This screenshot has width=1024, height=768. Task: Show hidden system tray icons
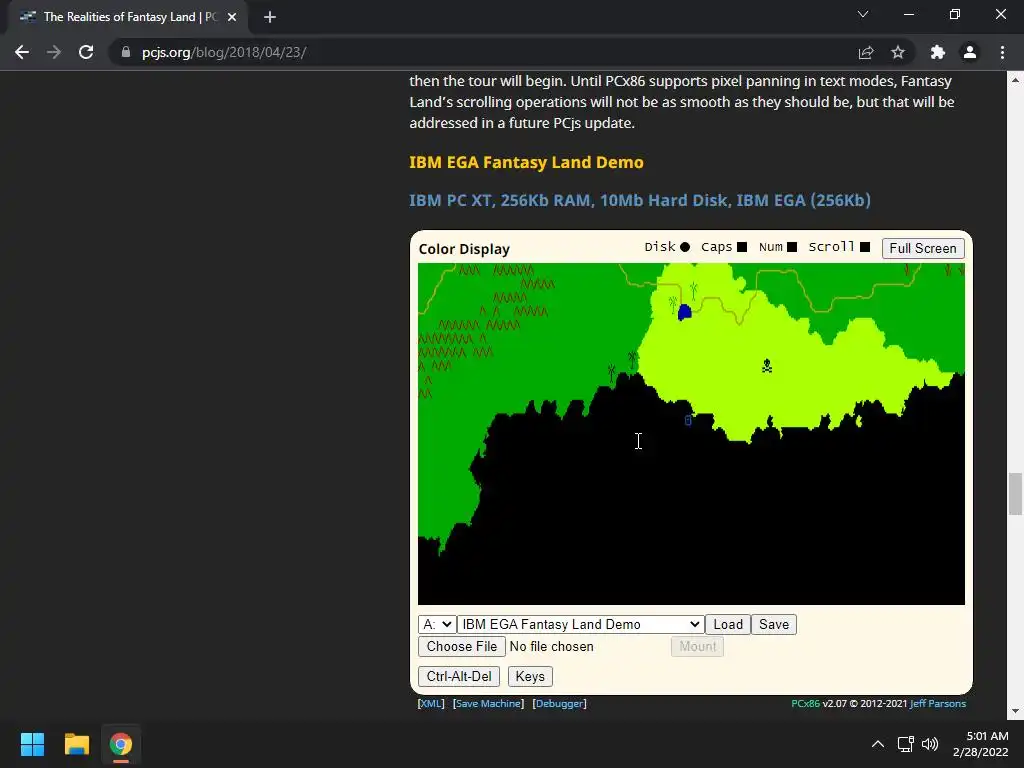(878, 744)
